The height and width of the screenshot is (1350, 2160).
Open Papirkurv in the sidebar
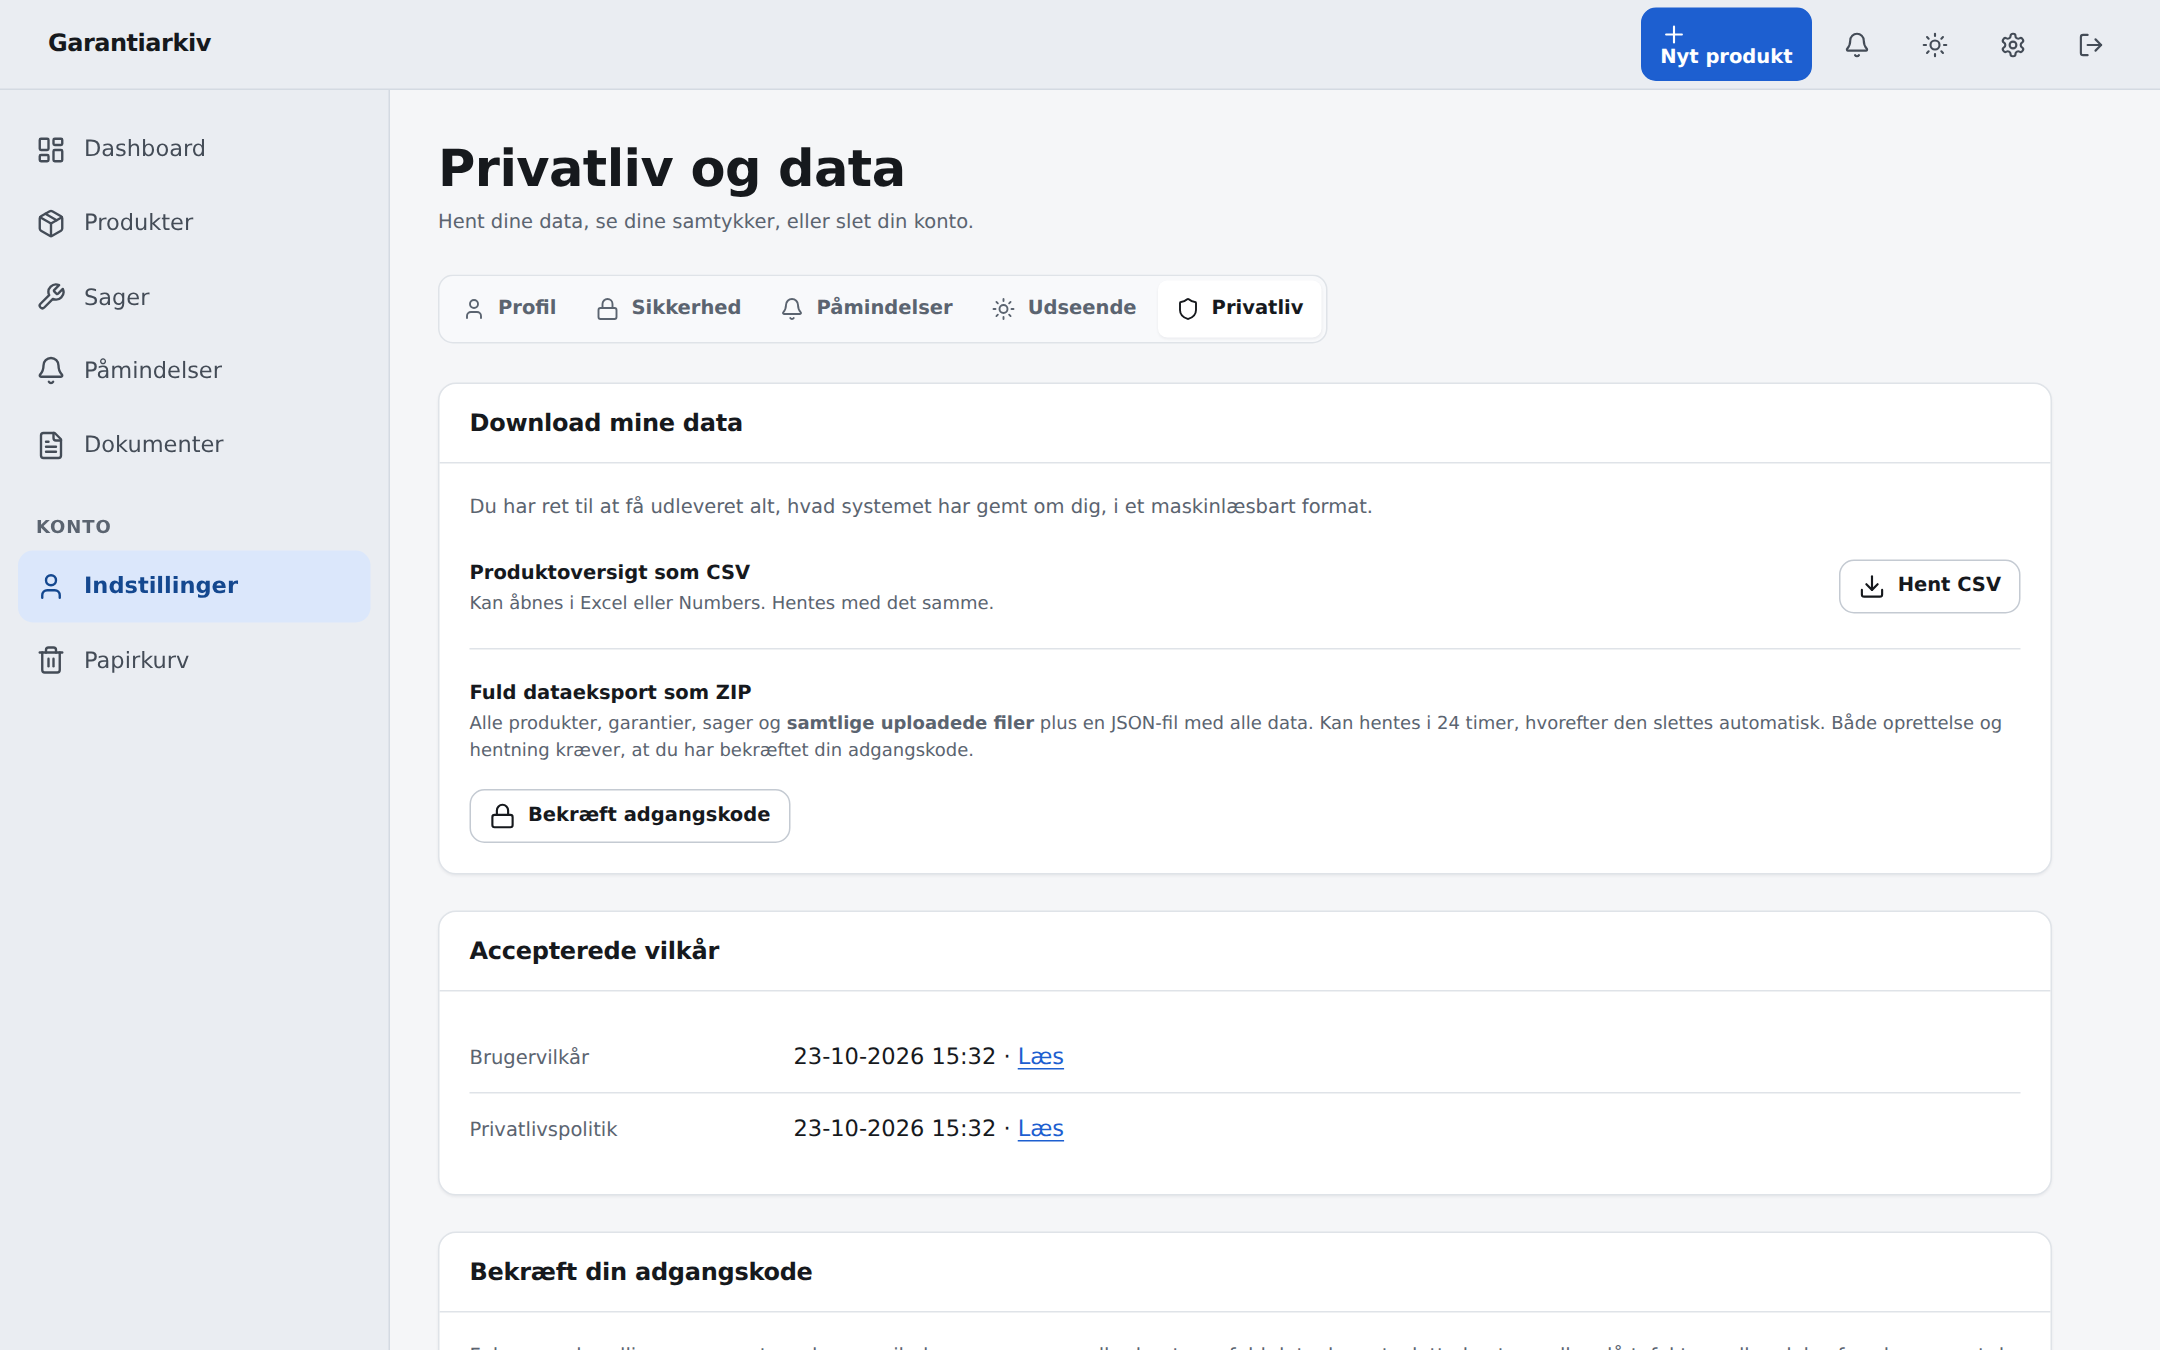point(194,660)
